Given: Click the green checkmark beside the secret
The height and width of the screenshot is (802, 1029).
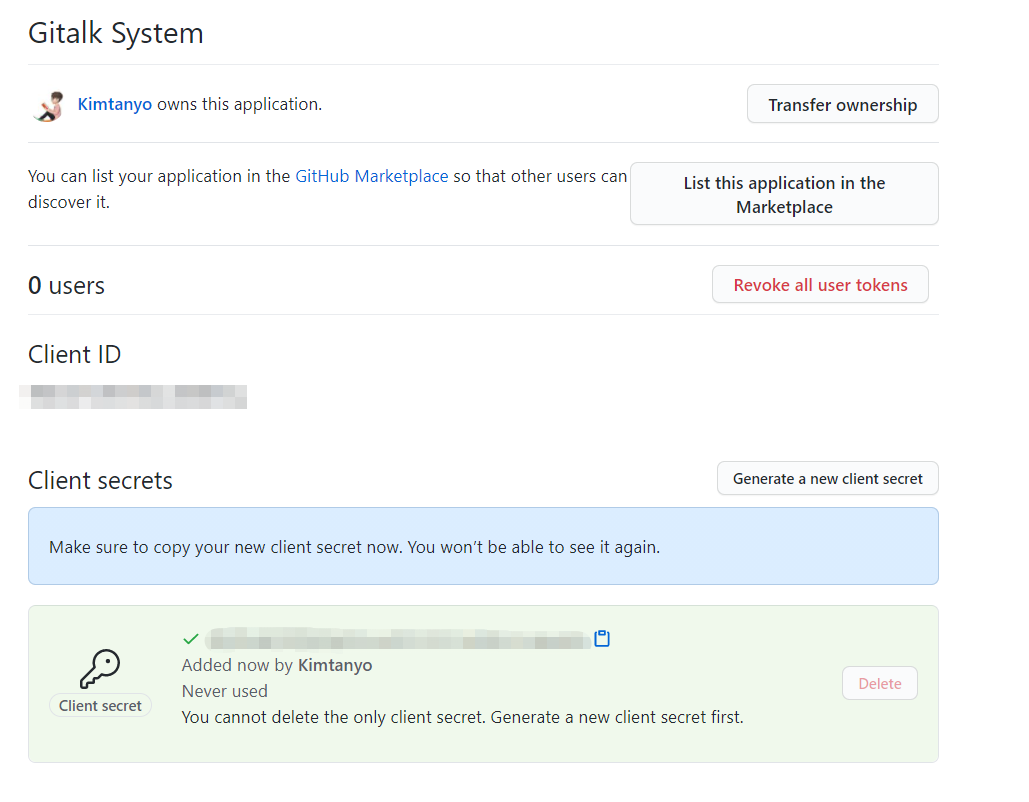Looking at the screenshot, I should click(191, 639).
